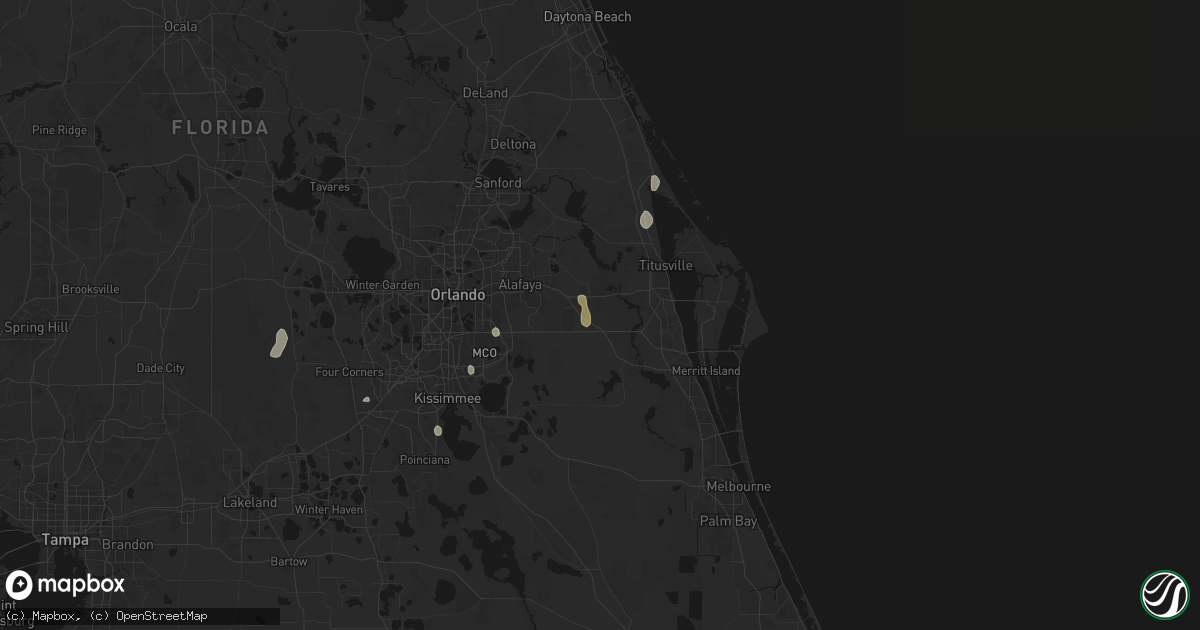Screen dimensions: 1200x630
Task: Select the Four Corners label
Action: tap(349, 372)
